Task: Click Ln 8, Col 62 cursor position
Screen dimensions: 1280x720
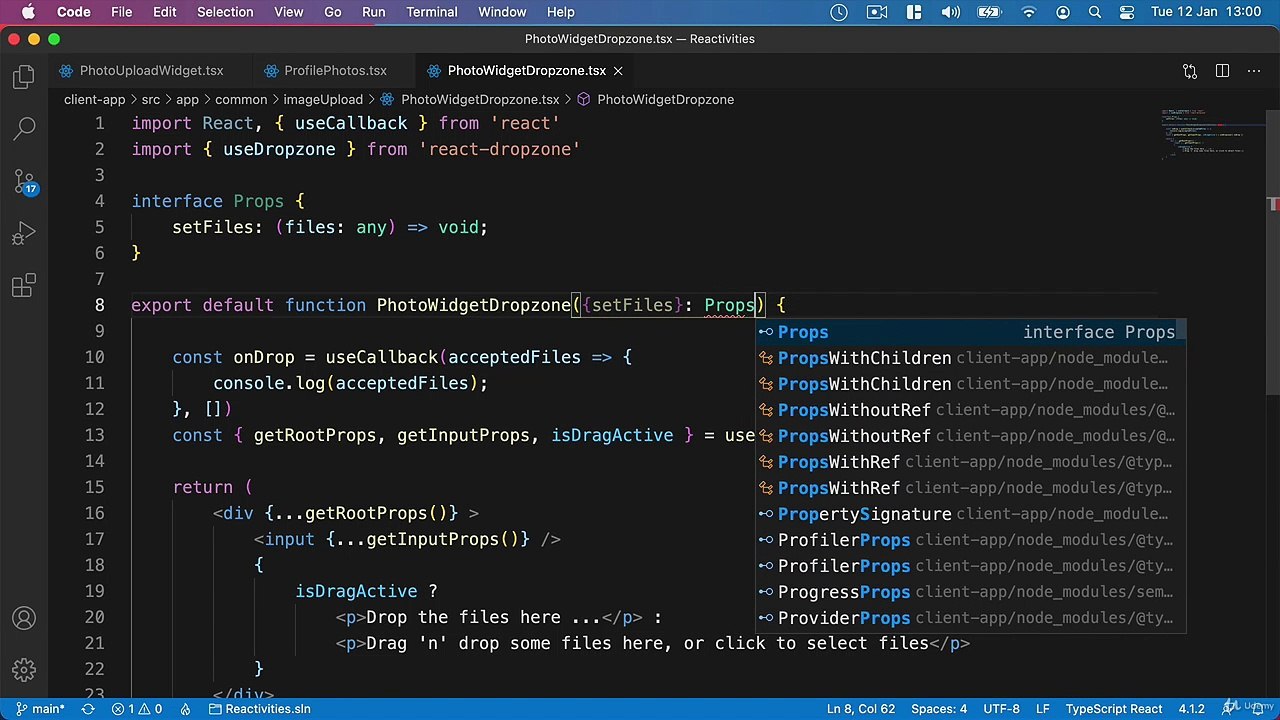Action: coord(861,709)
